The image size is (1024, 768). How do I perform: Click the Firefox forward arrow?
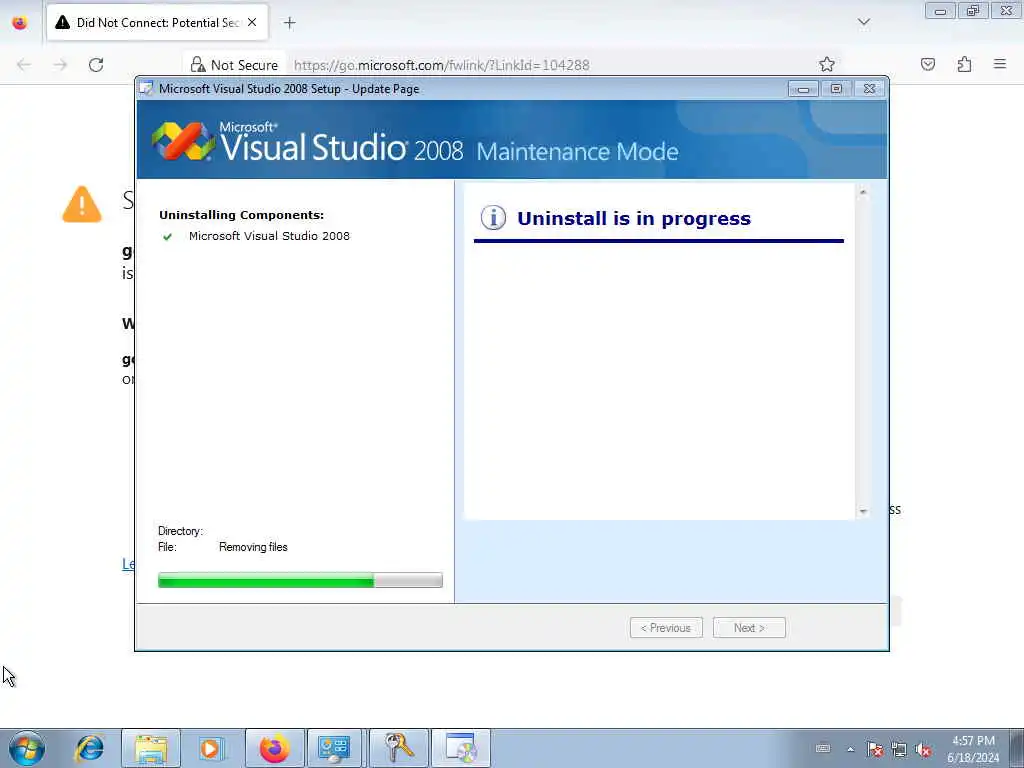(60, 65)
